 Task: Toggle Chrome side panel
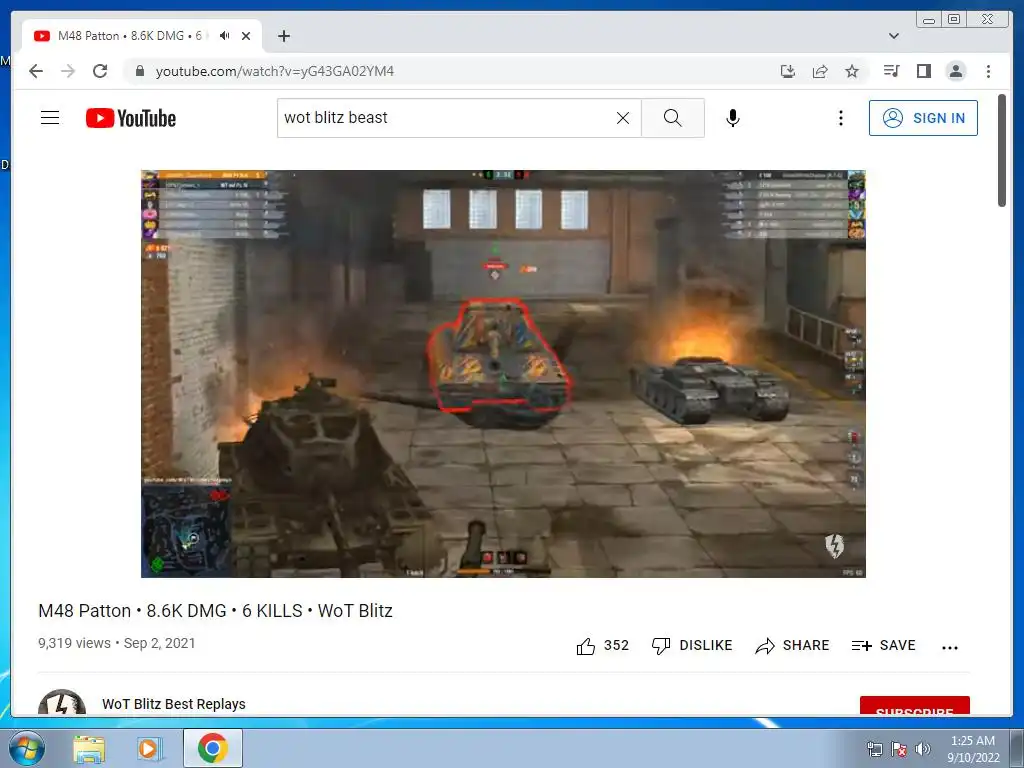[923, 71]
